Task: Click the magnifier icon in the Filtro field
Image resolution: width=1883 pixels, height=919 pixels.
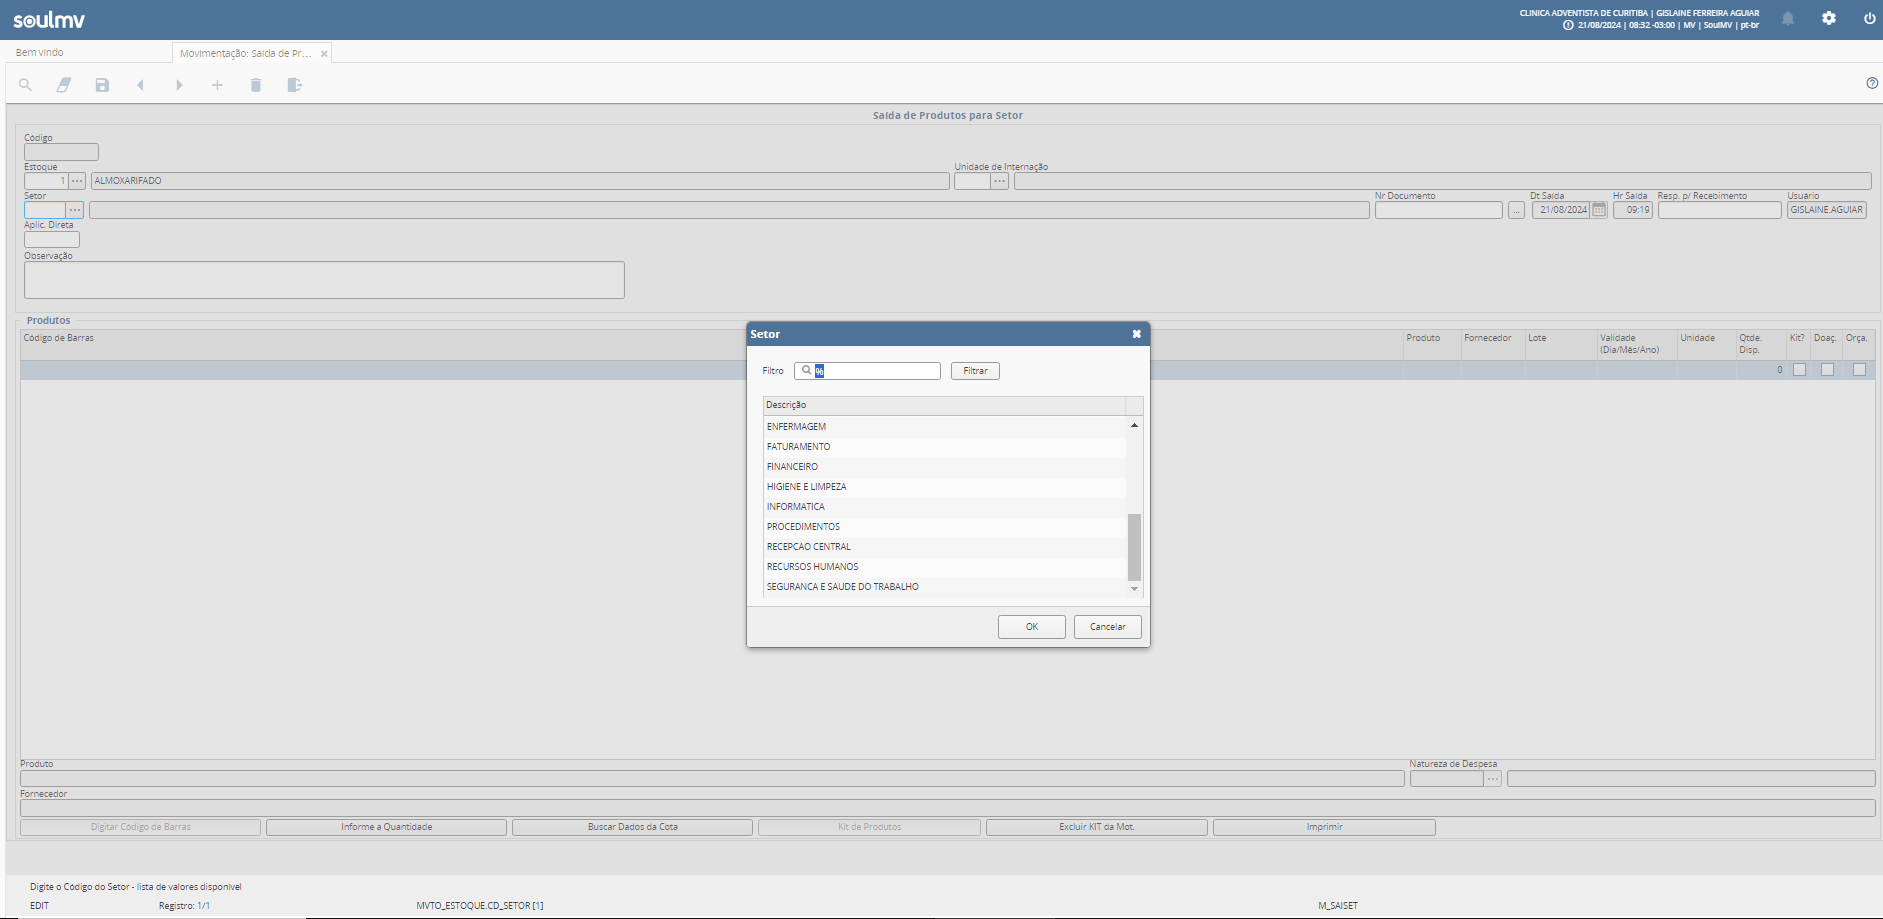Action: 806,370
